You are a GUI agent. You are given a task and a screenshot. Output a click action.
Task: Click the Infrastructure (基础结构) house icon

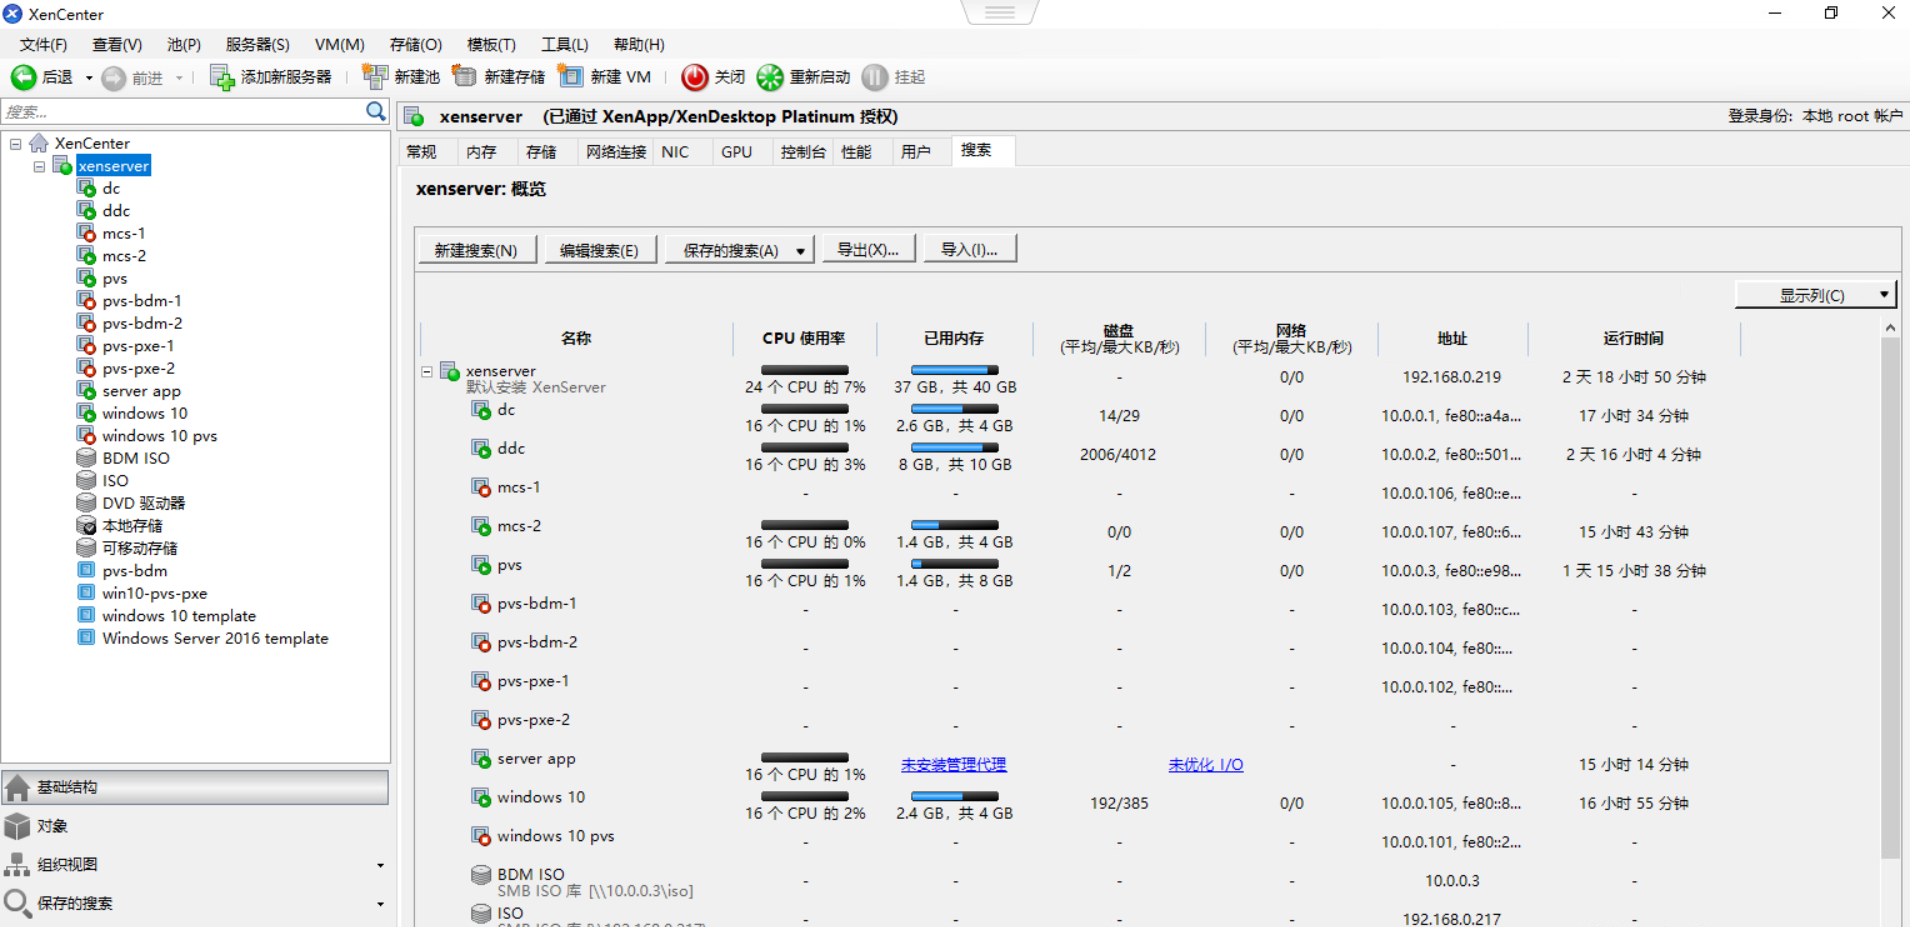pos(17,788)
